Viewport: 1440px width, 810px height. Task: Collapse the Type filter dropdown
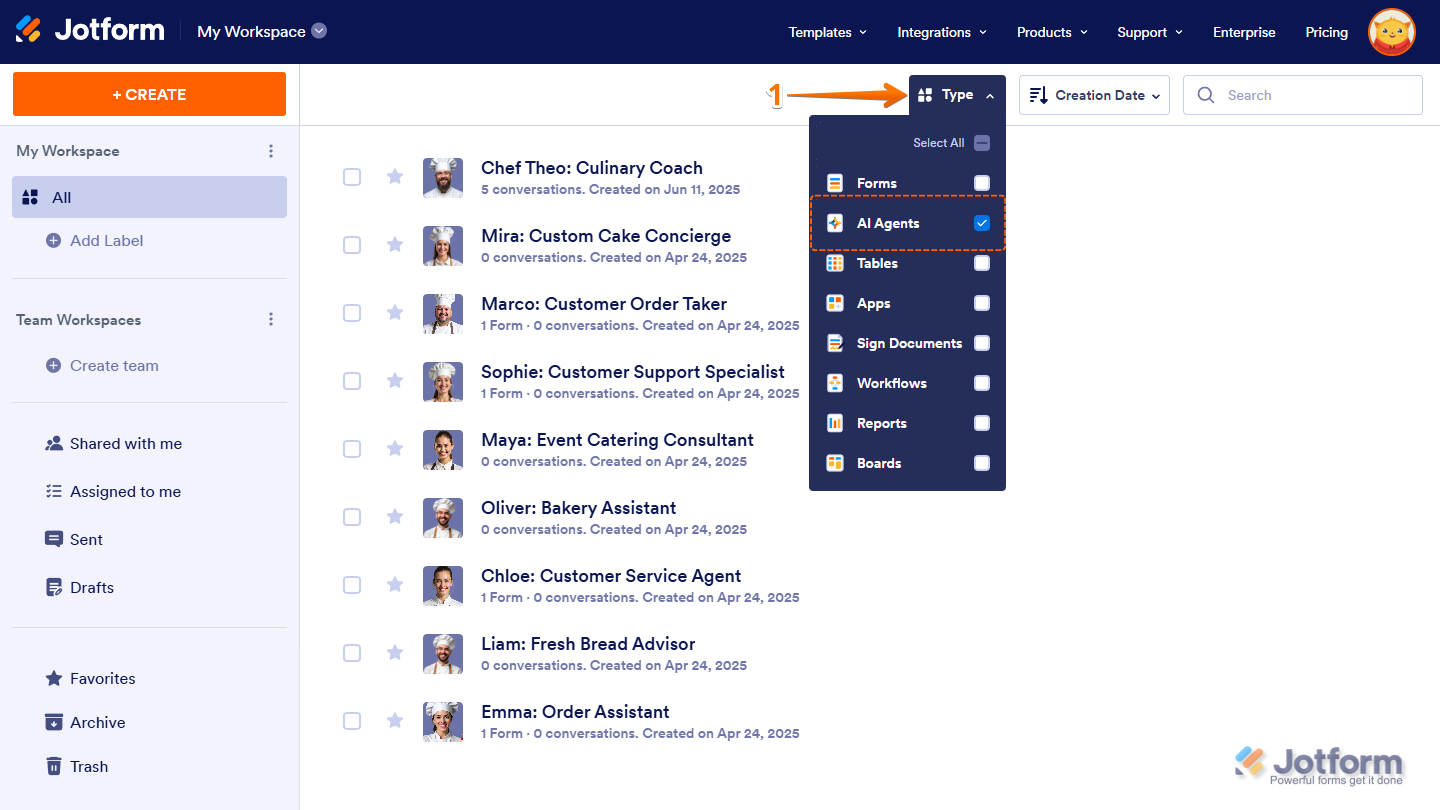click(957, 95)
